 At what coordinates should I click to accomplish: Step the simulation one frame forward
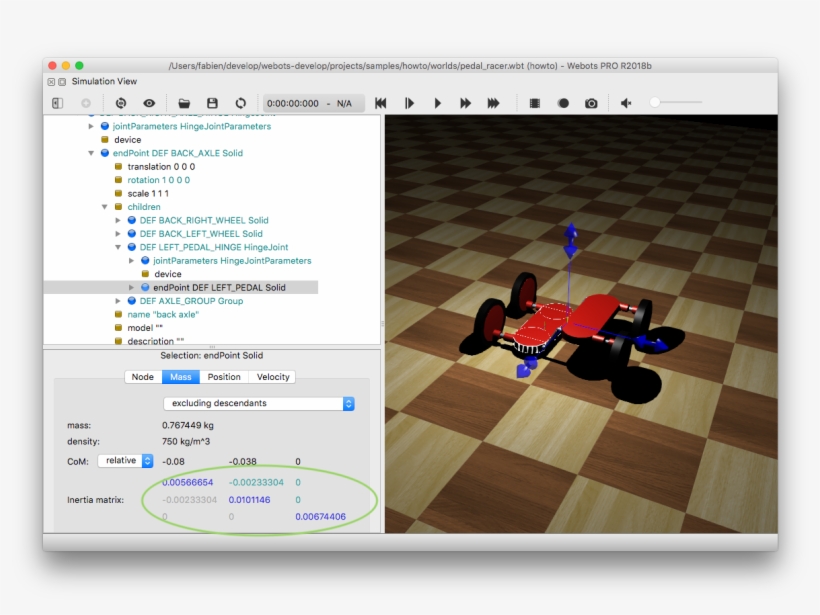coord(409,103)
